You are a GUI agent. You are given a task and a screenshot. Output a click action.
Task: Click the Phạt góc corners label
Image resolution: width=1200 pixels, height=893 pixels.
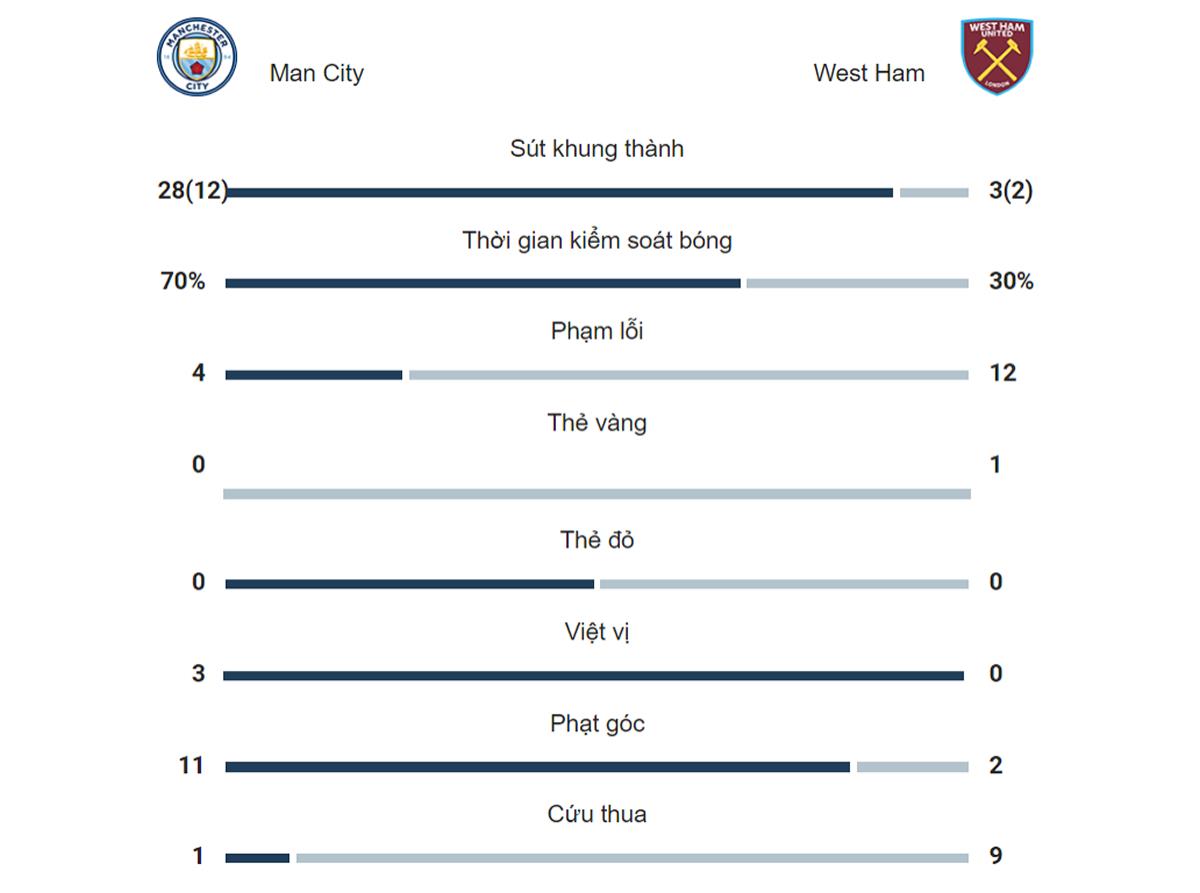(597, 724)
